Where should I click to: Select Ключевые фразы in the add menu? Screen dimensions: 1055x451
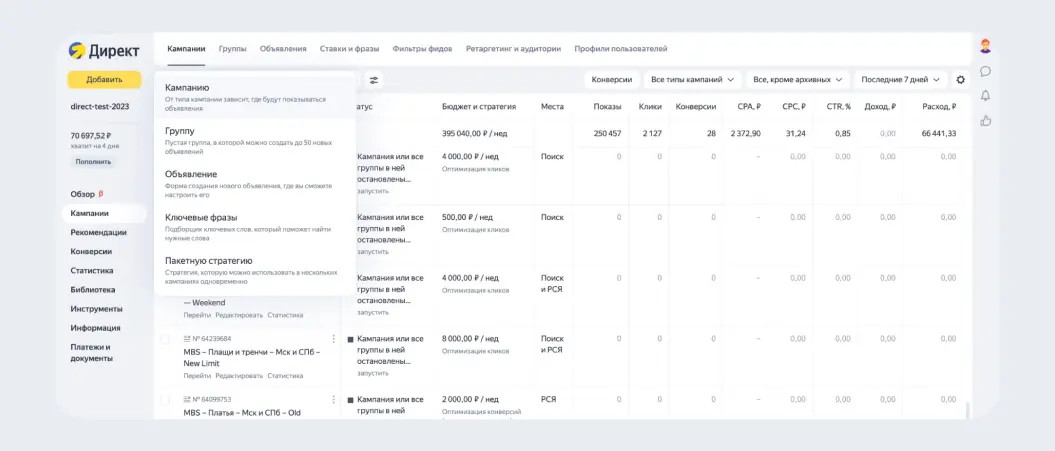coord(255,228)
